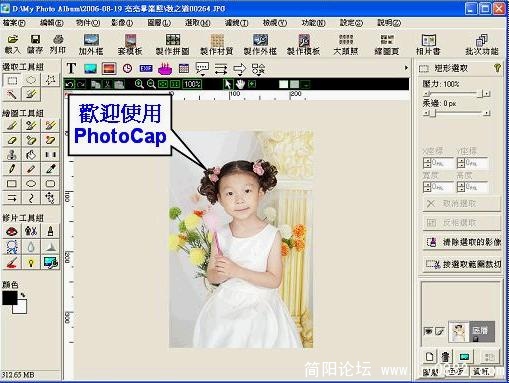Select the base layer thumbnail
Viewport: 509px width, 383px height.
coord(459,331)
